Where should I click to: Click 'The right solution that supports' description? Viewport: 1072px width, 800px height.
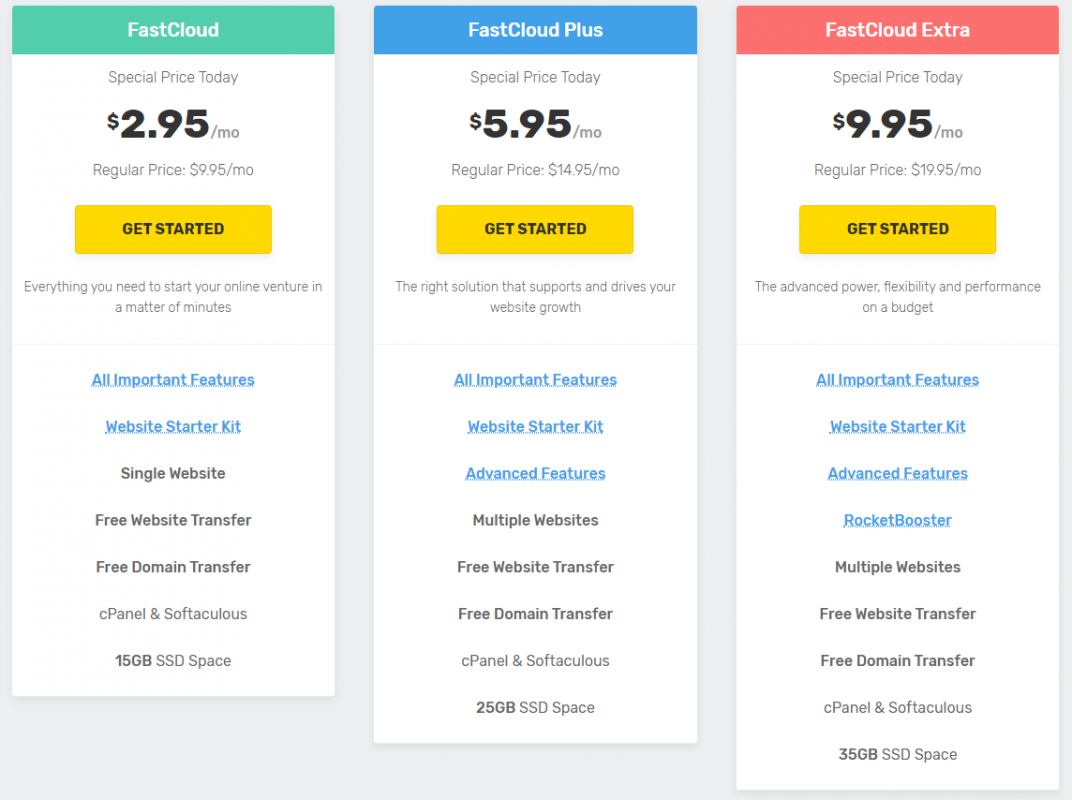535,297
